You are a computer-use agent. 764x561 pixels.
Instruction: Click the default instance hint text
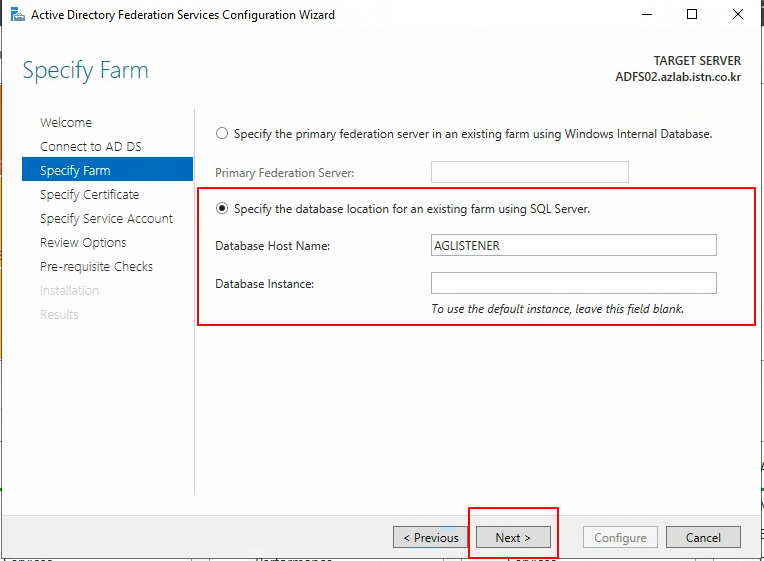point(557,309)
